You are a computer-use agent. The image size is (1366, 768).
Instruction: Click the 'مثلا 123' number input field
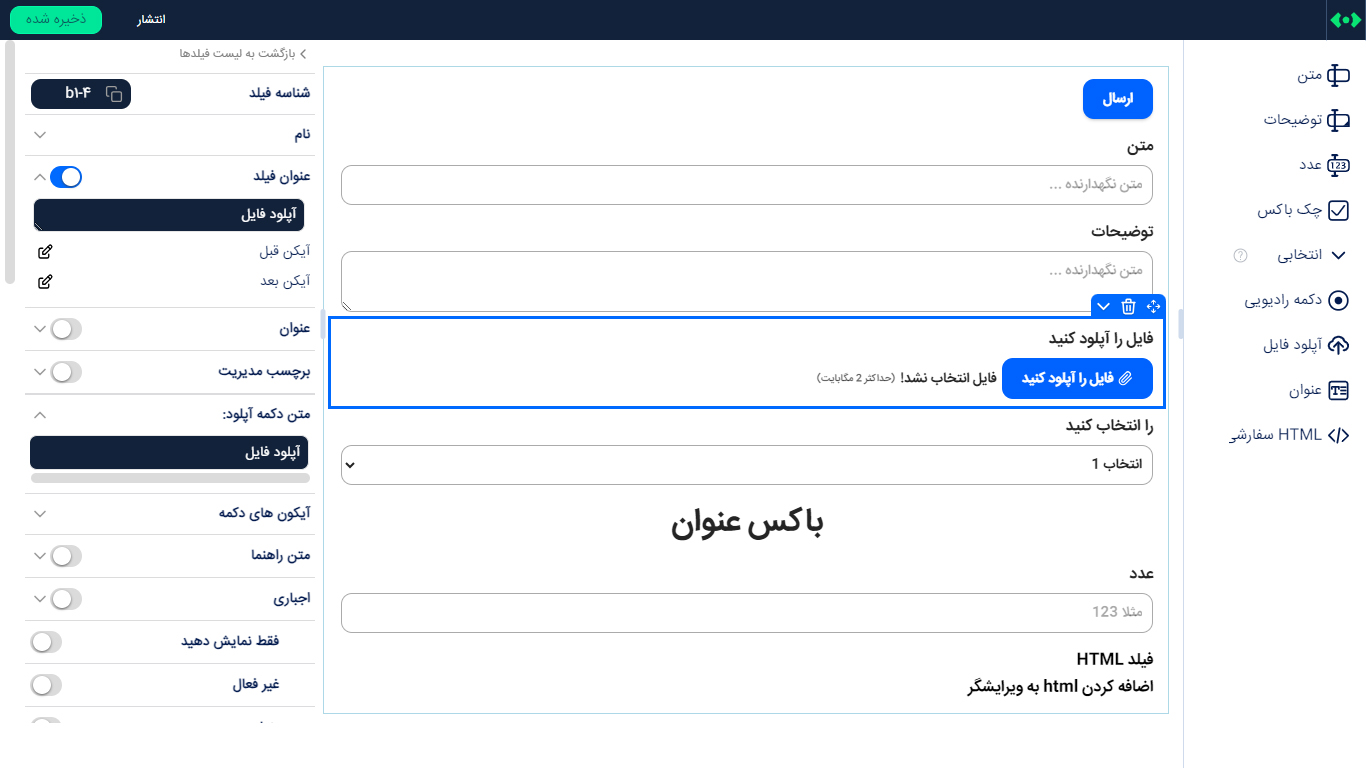(746, 612)
